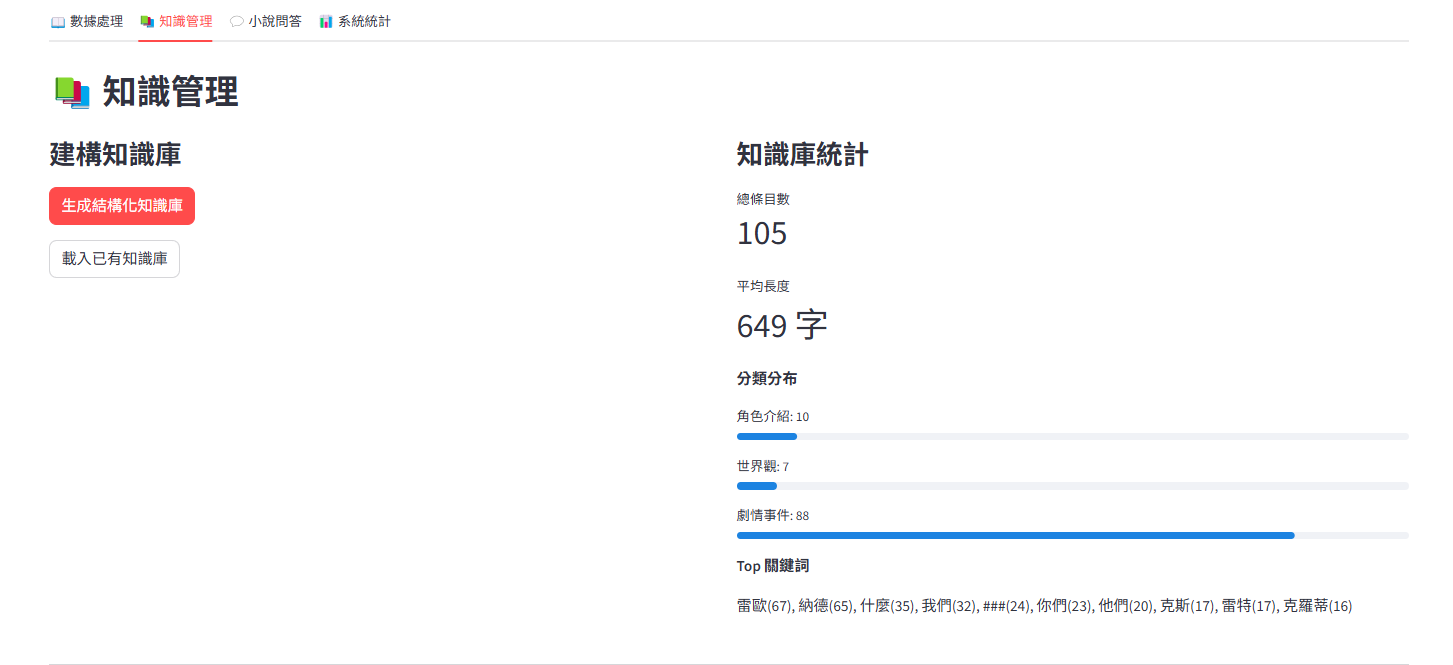Image resolution: width=1453 pixels, height=665 pixels.
Task: Click the stacked books icon on 知識管理 tab
Action: pos(147,21)
